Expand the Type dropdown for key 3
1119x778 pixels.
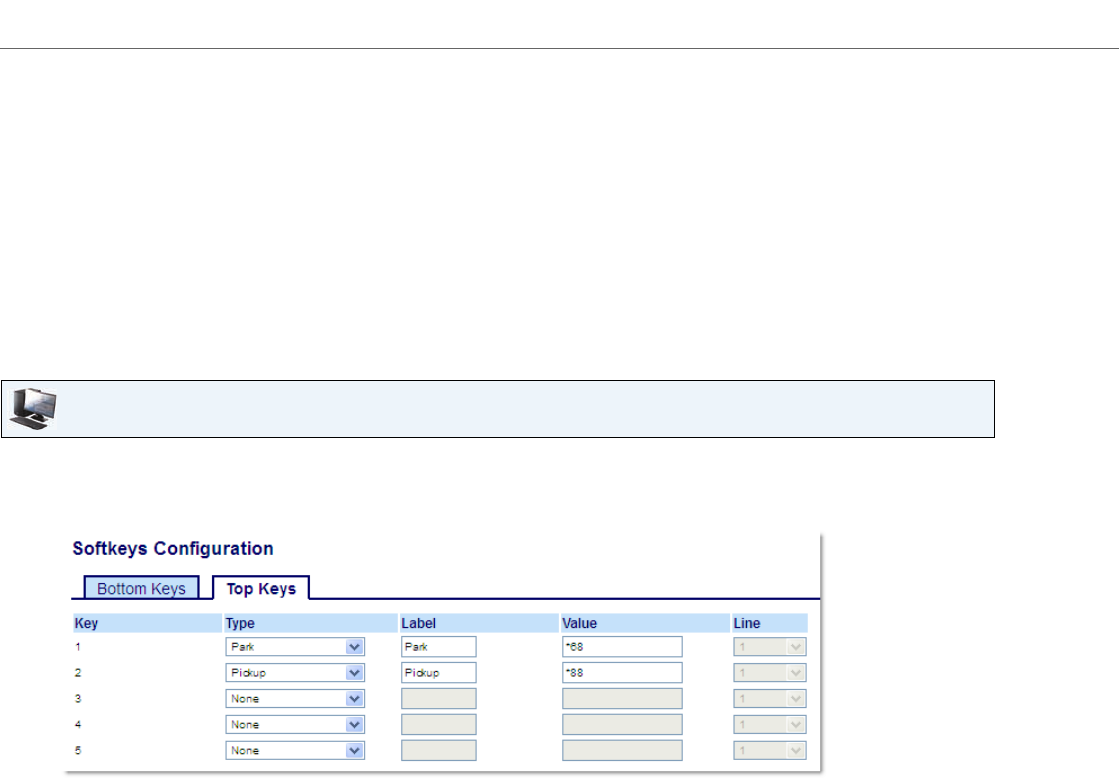(x=294, y=699)
